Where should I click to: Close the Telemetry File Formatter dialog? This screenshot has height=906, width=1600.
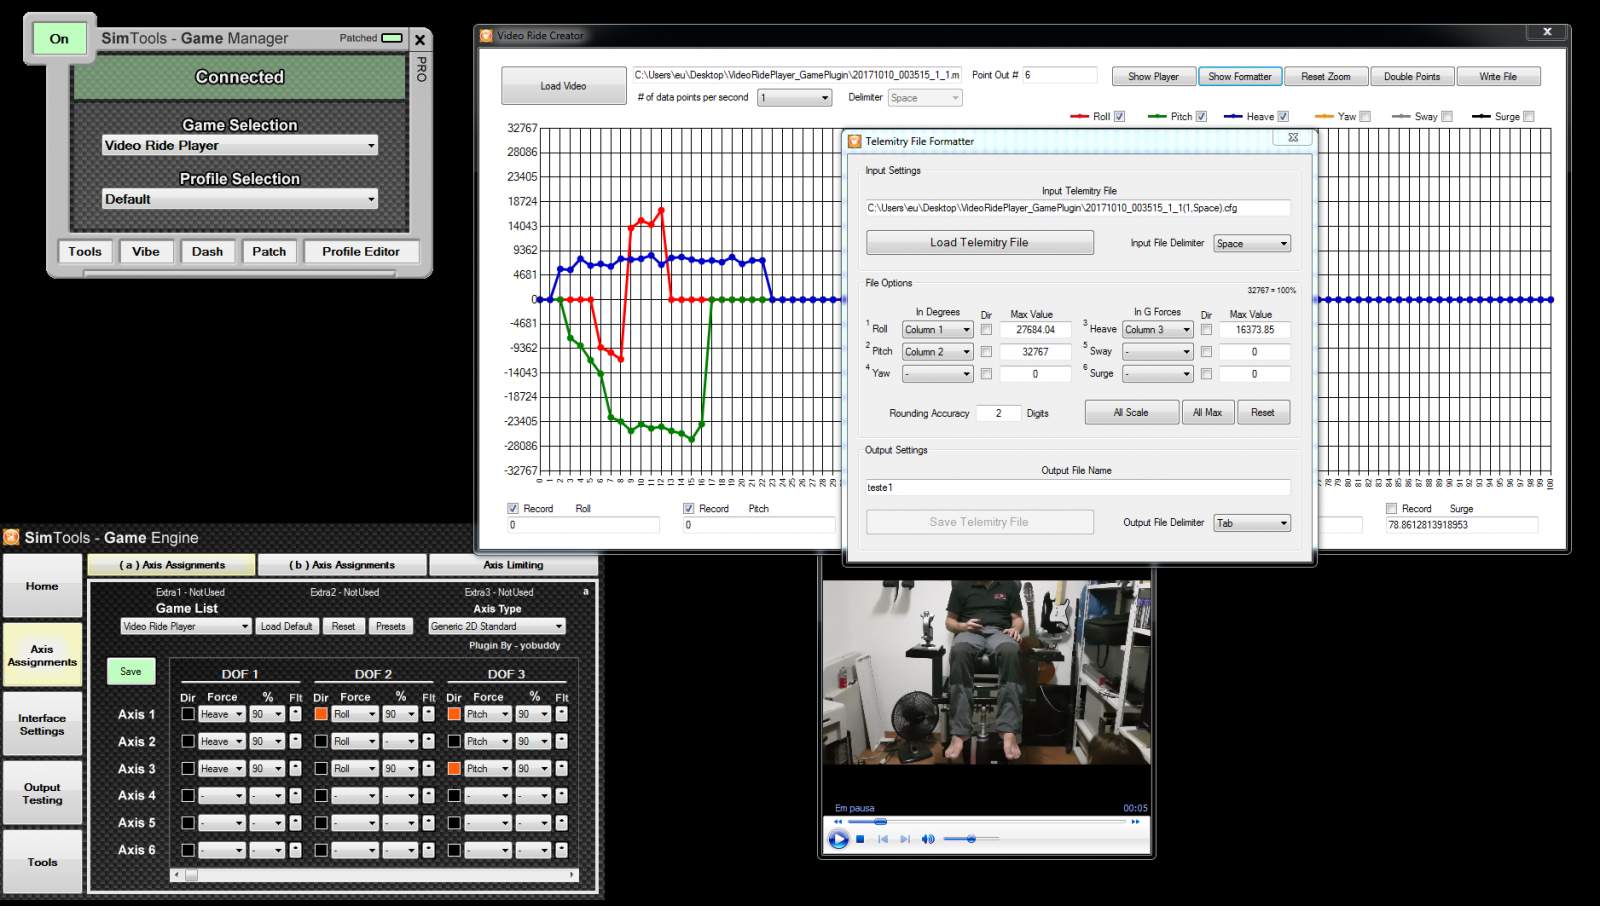[1293, 138]
